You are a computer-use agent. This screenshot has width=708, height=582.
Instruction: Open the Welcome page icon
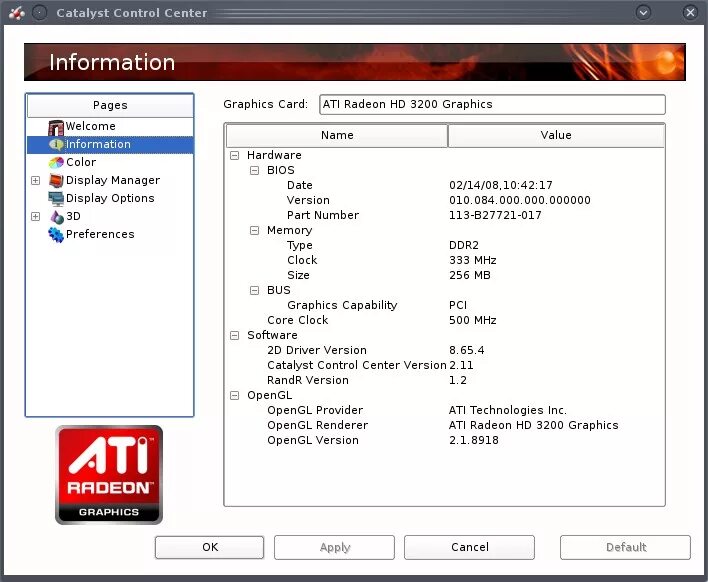pos(56,127)
